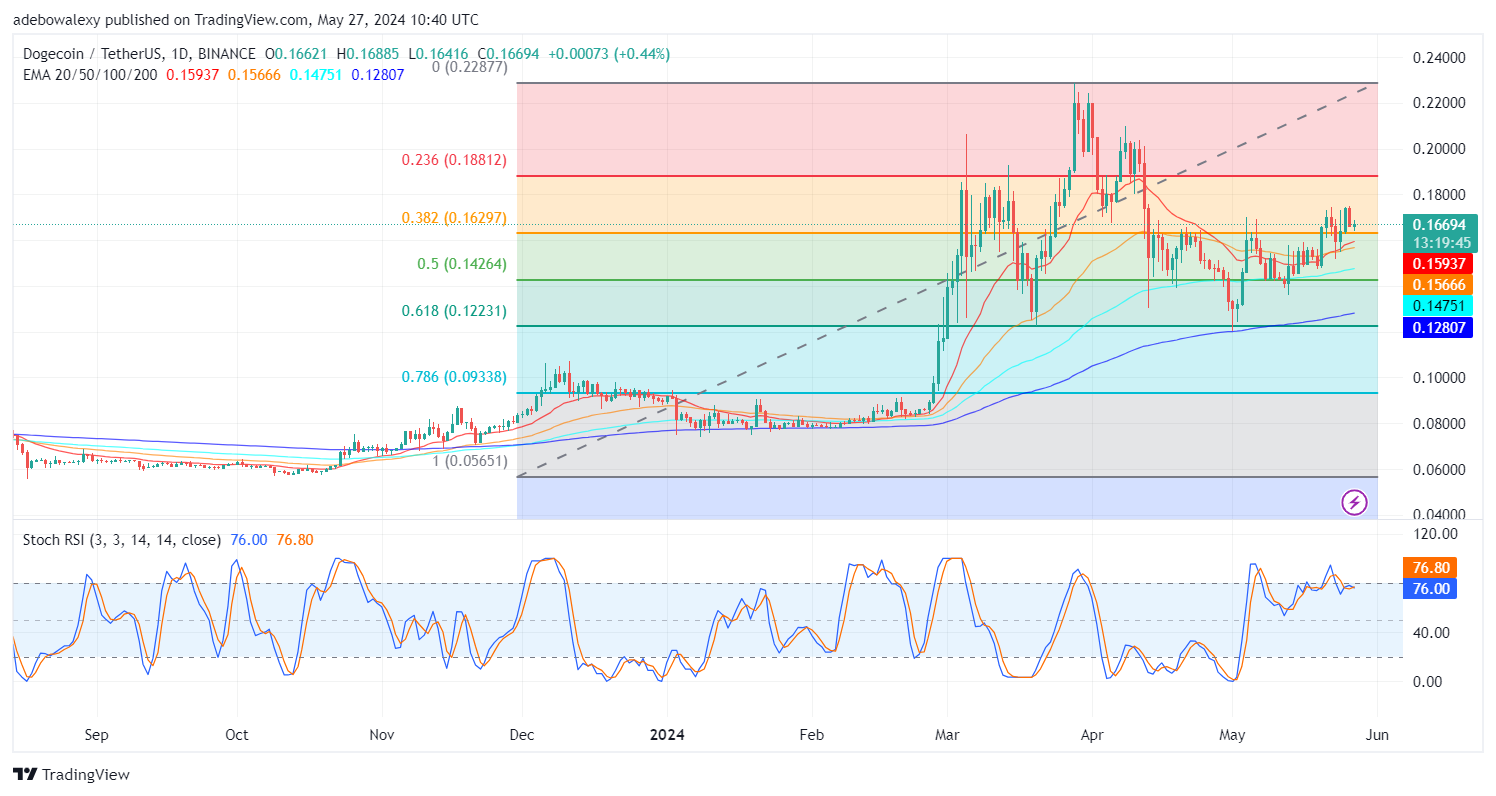Click the 0.5 (0.14264) Fibonacci level label

tap(462, 264)
